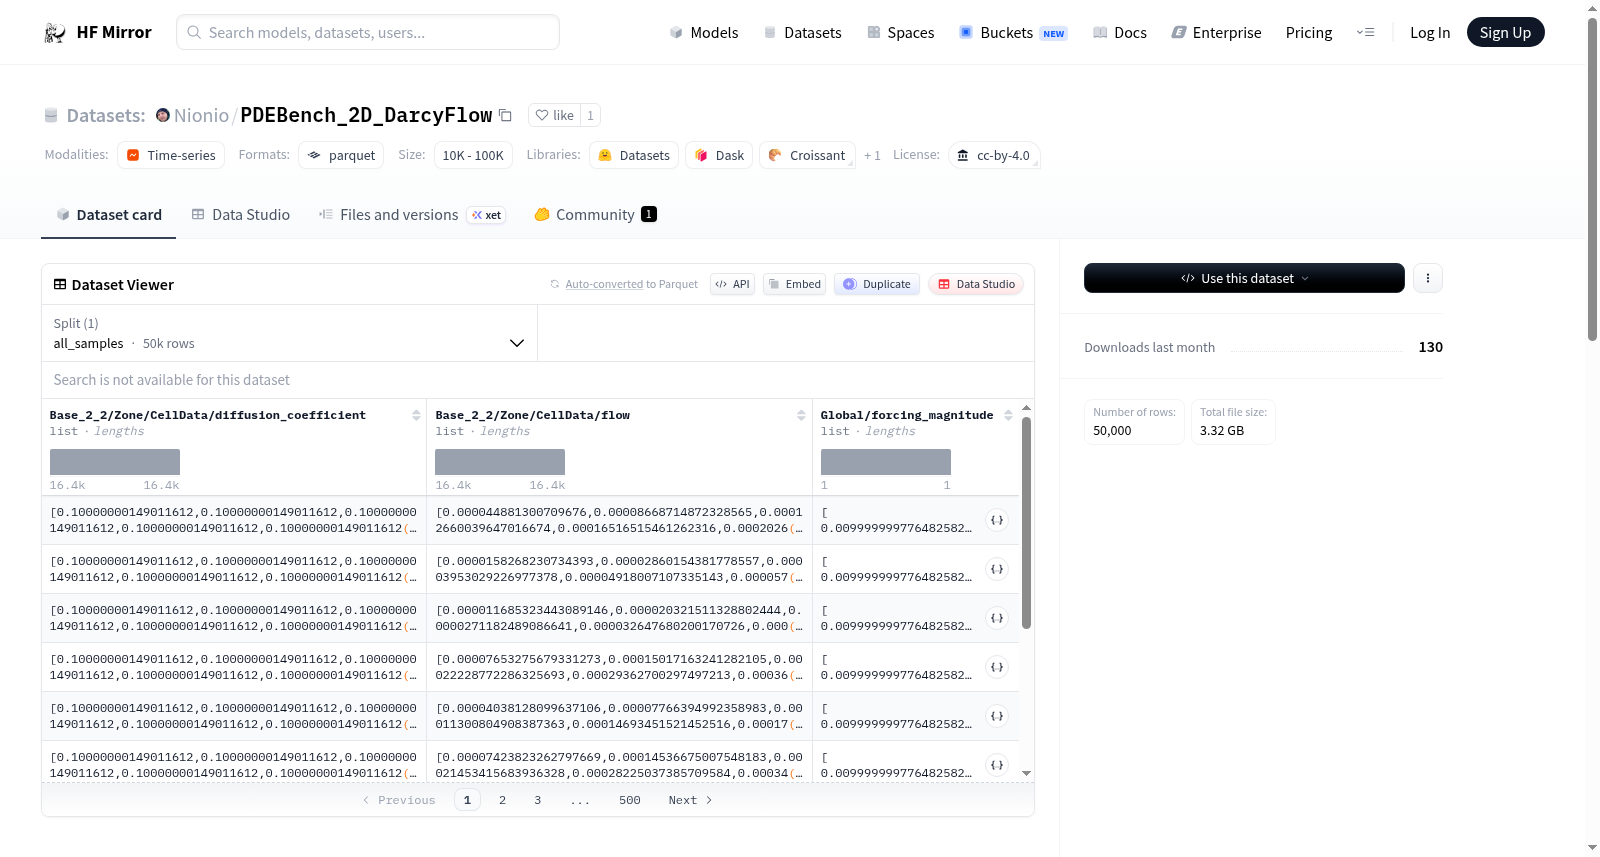The width and height of the screenshot is (1600, 857).
Task: Open the Nionio profile link
Action: tap(201, 115)
